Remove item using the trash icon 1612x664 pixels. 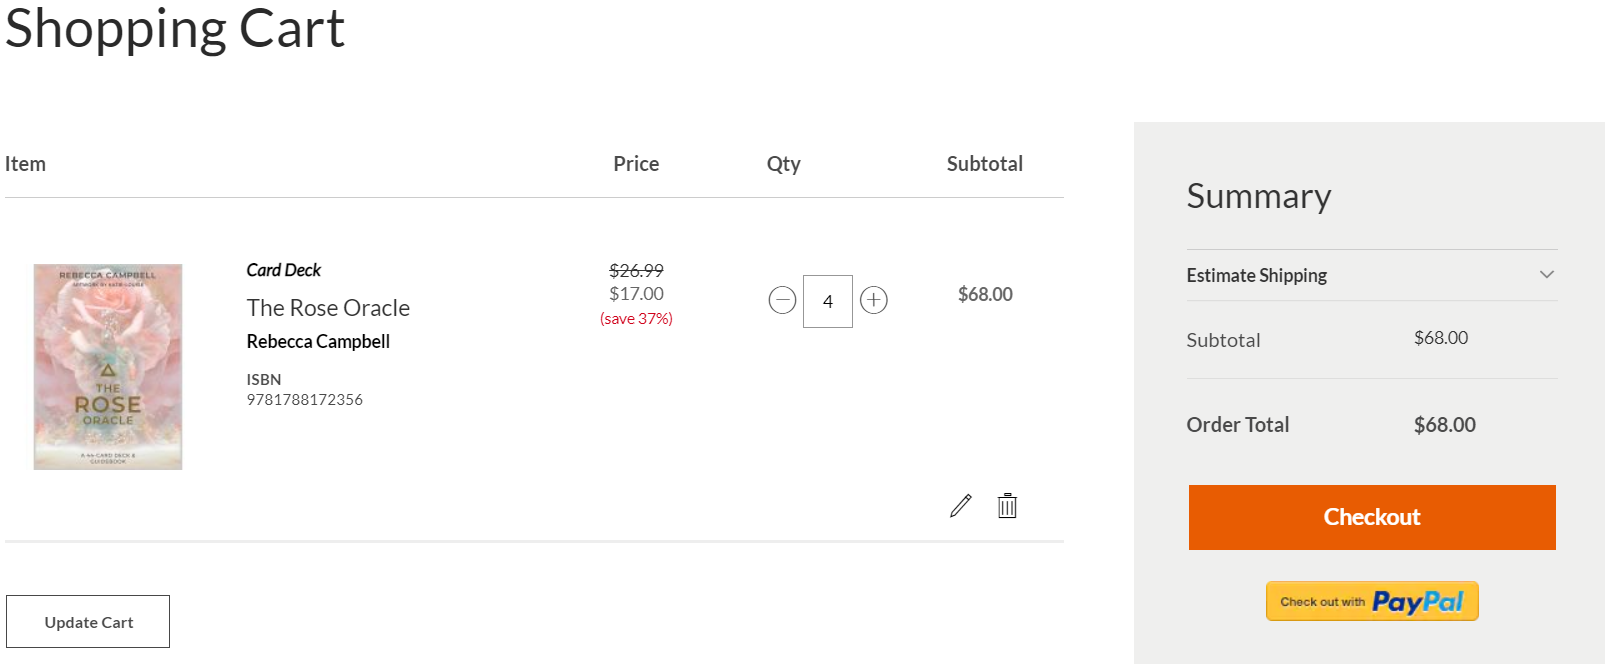pos(1007,506)
